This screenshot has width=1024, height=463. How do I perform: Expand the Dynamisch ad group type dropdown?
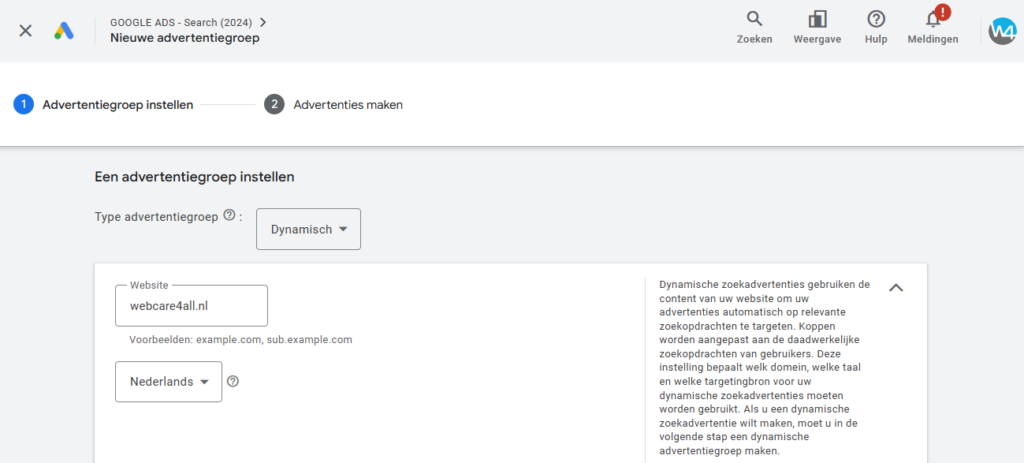click(x=308, y=229)
